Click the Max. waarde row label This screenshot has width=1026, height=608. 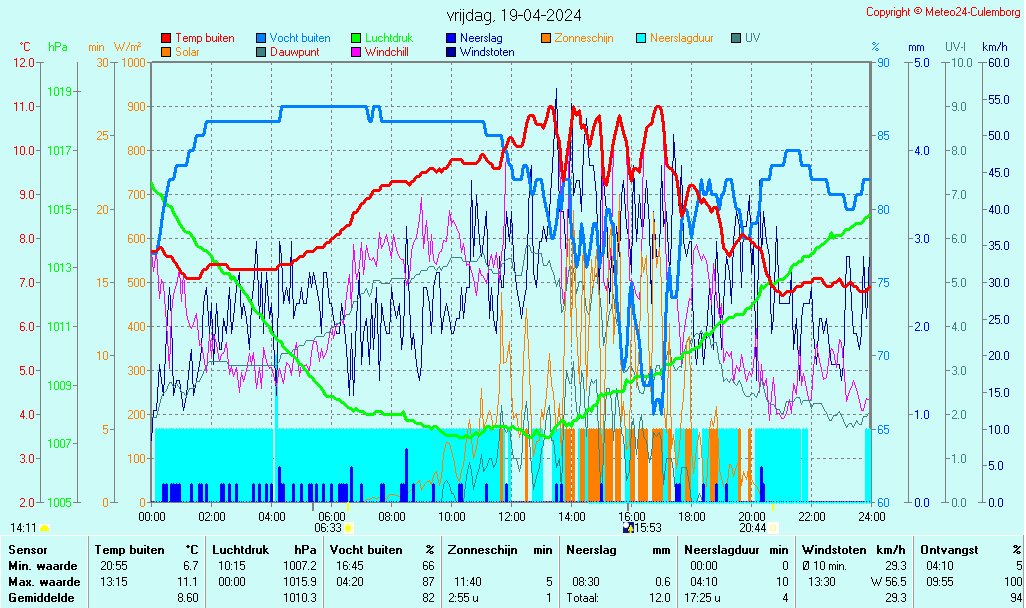pyautogui.click(x=43, y=582)
